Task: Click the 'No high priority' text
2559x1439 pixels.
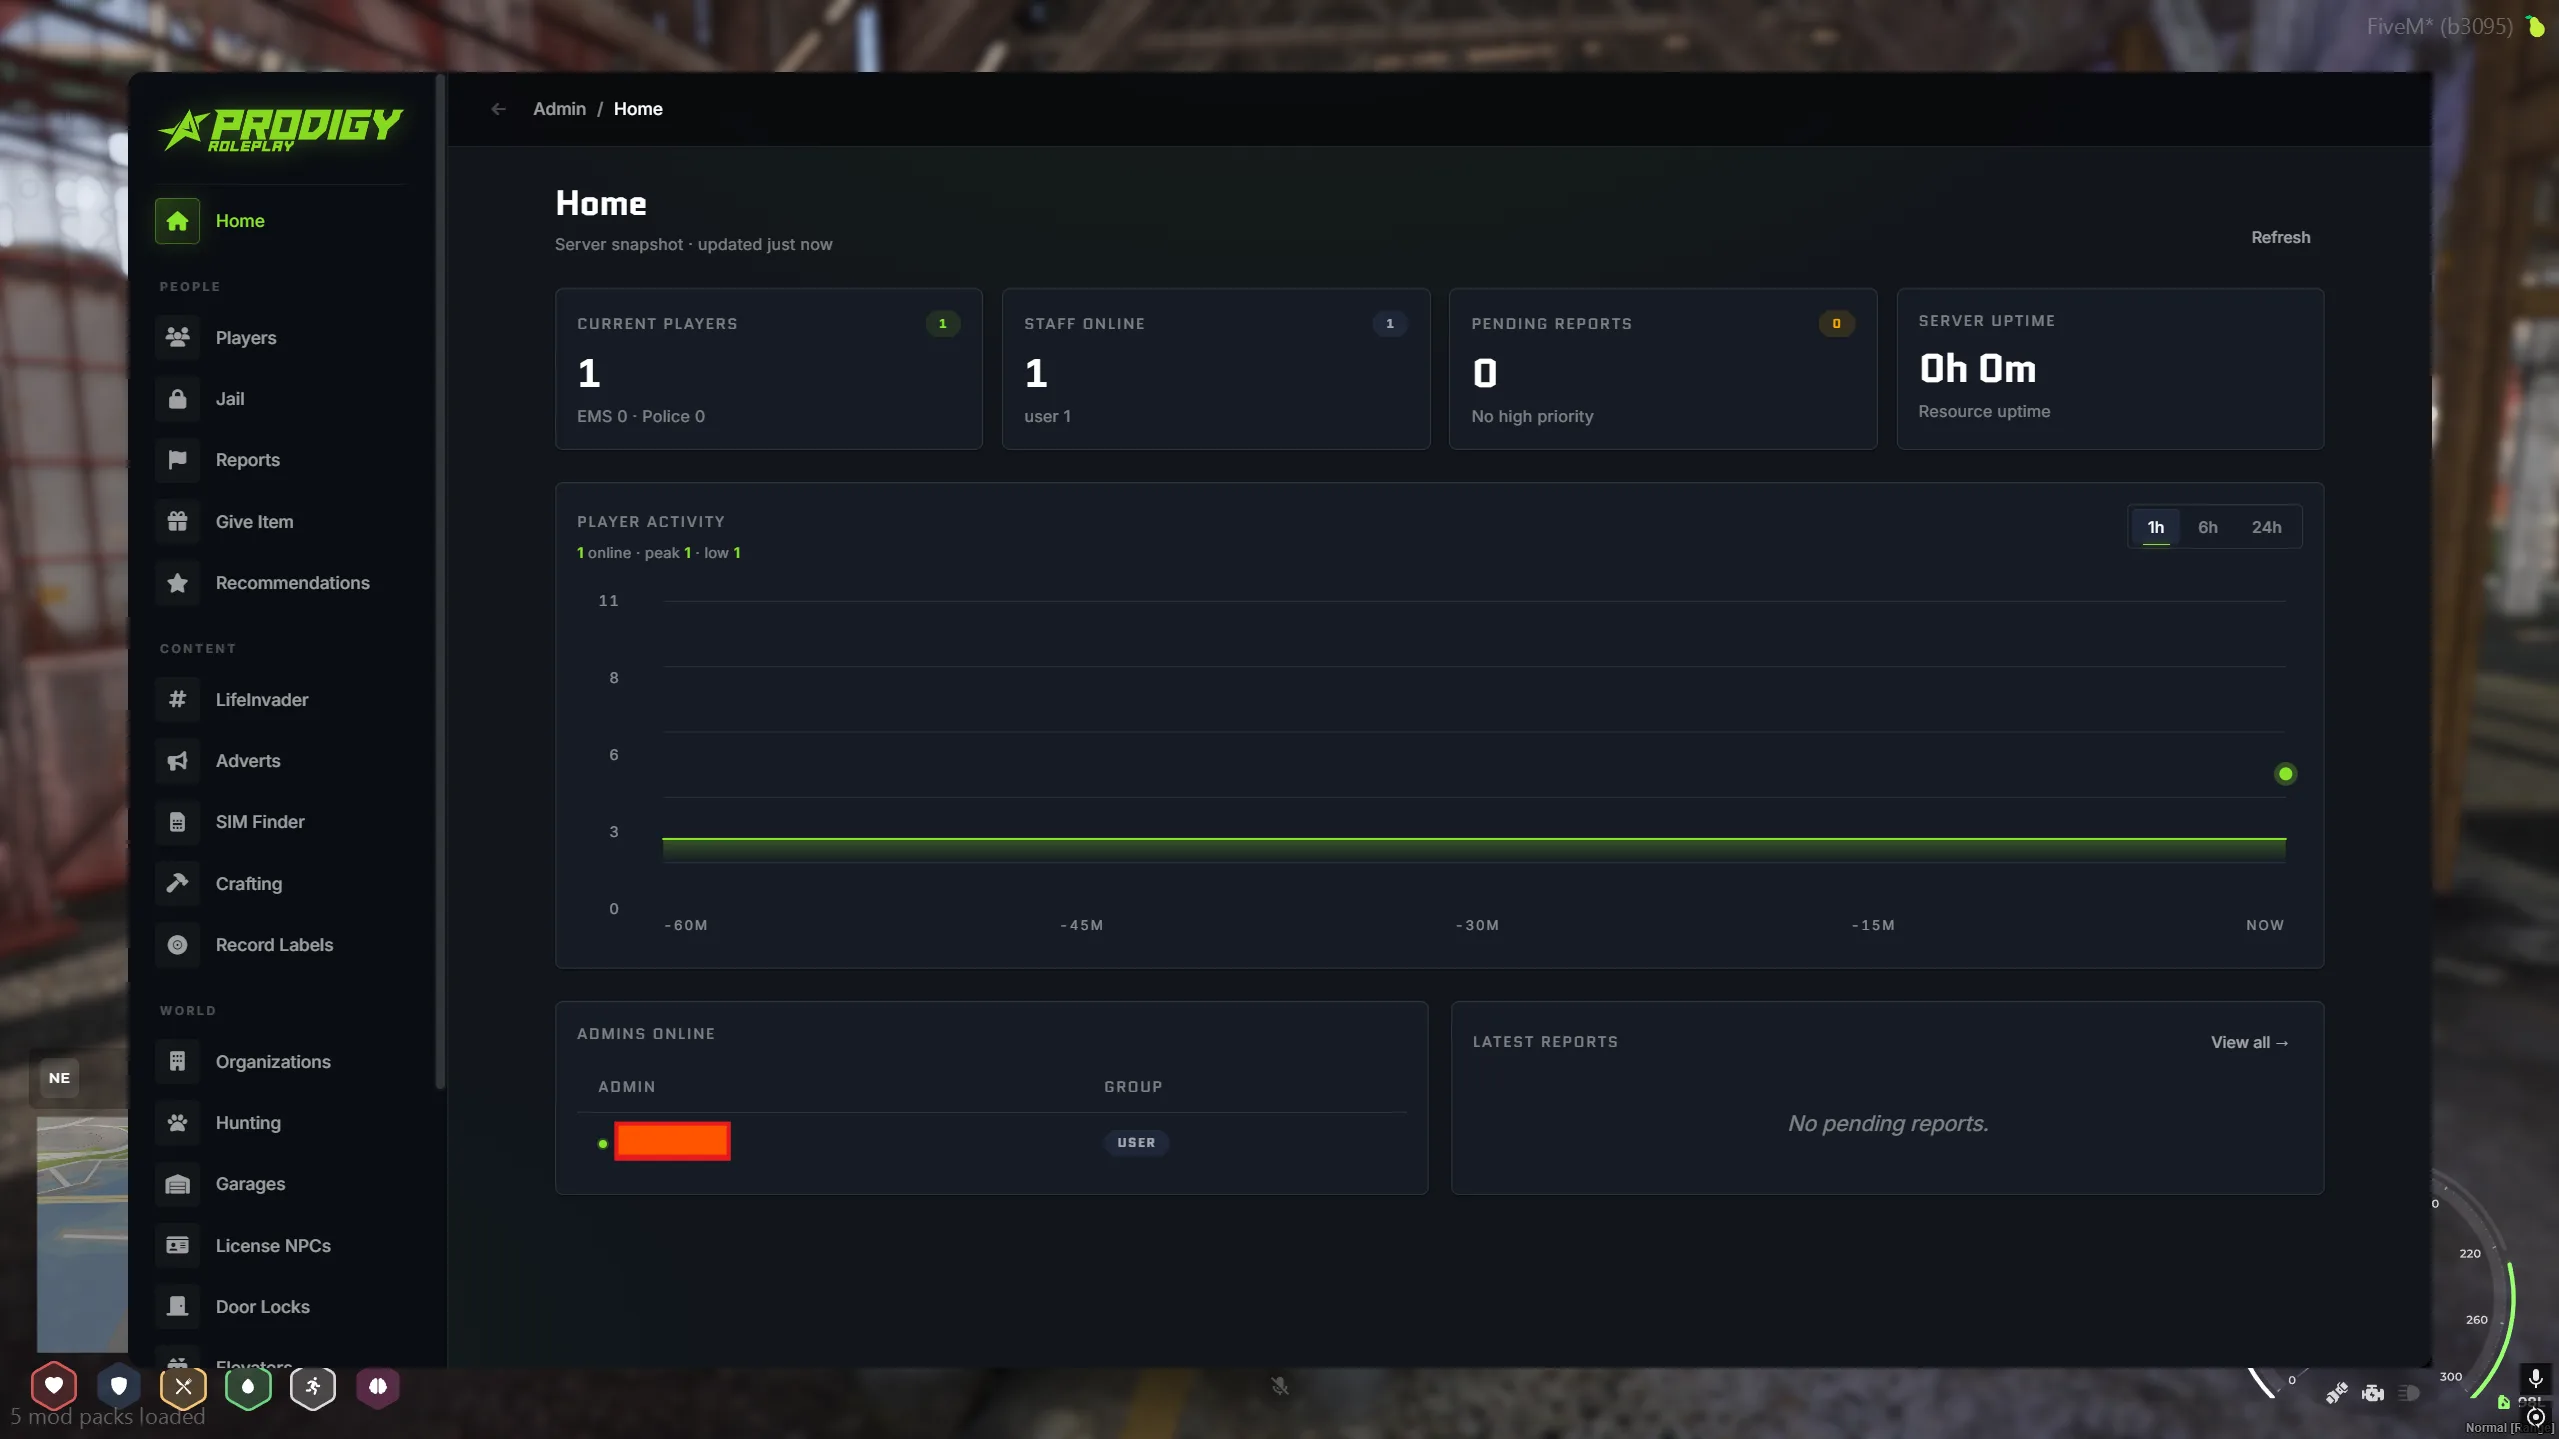Action: (1532, 417)
